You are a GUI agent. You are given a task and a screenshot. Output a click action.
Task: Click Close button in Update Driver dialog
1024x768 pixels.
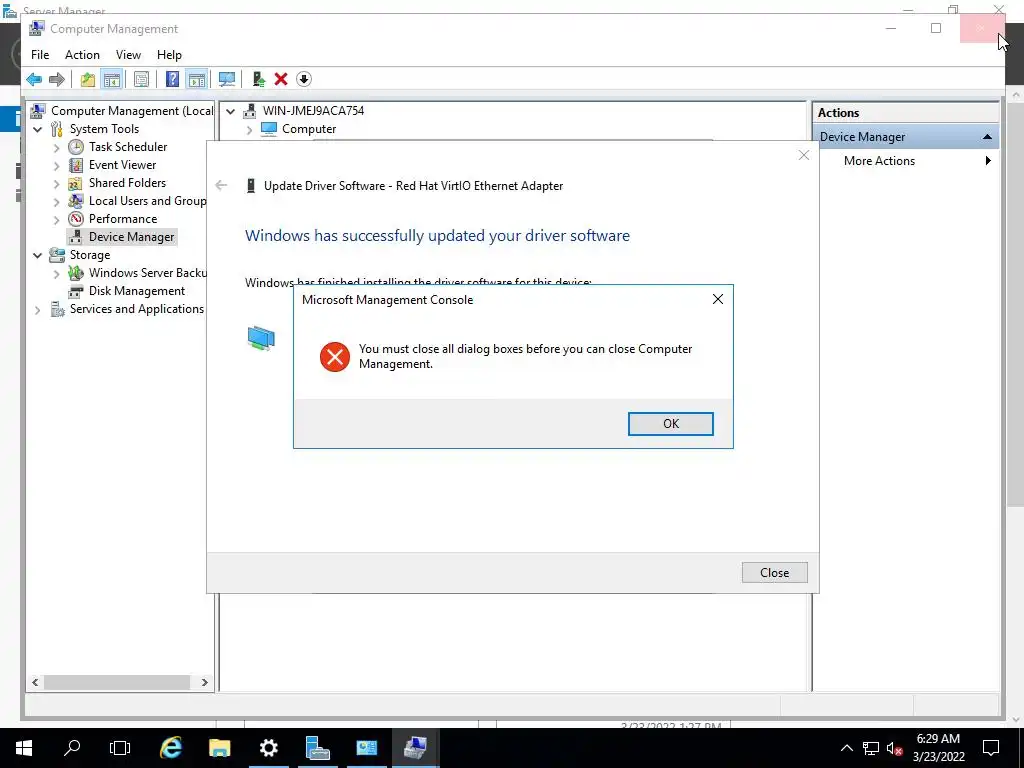click(775, 573)
